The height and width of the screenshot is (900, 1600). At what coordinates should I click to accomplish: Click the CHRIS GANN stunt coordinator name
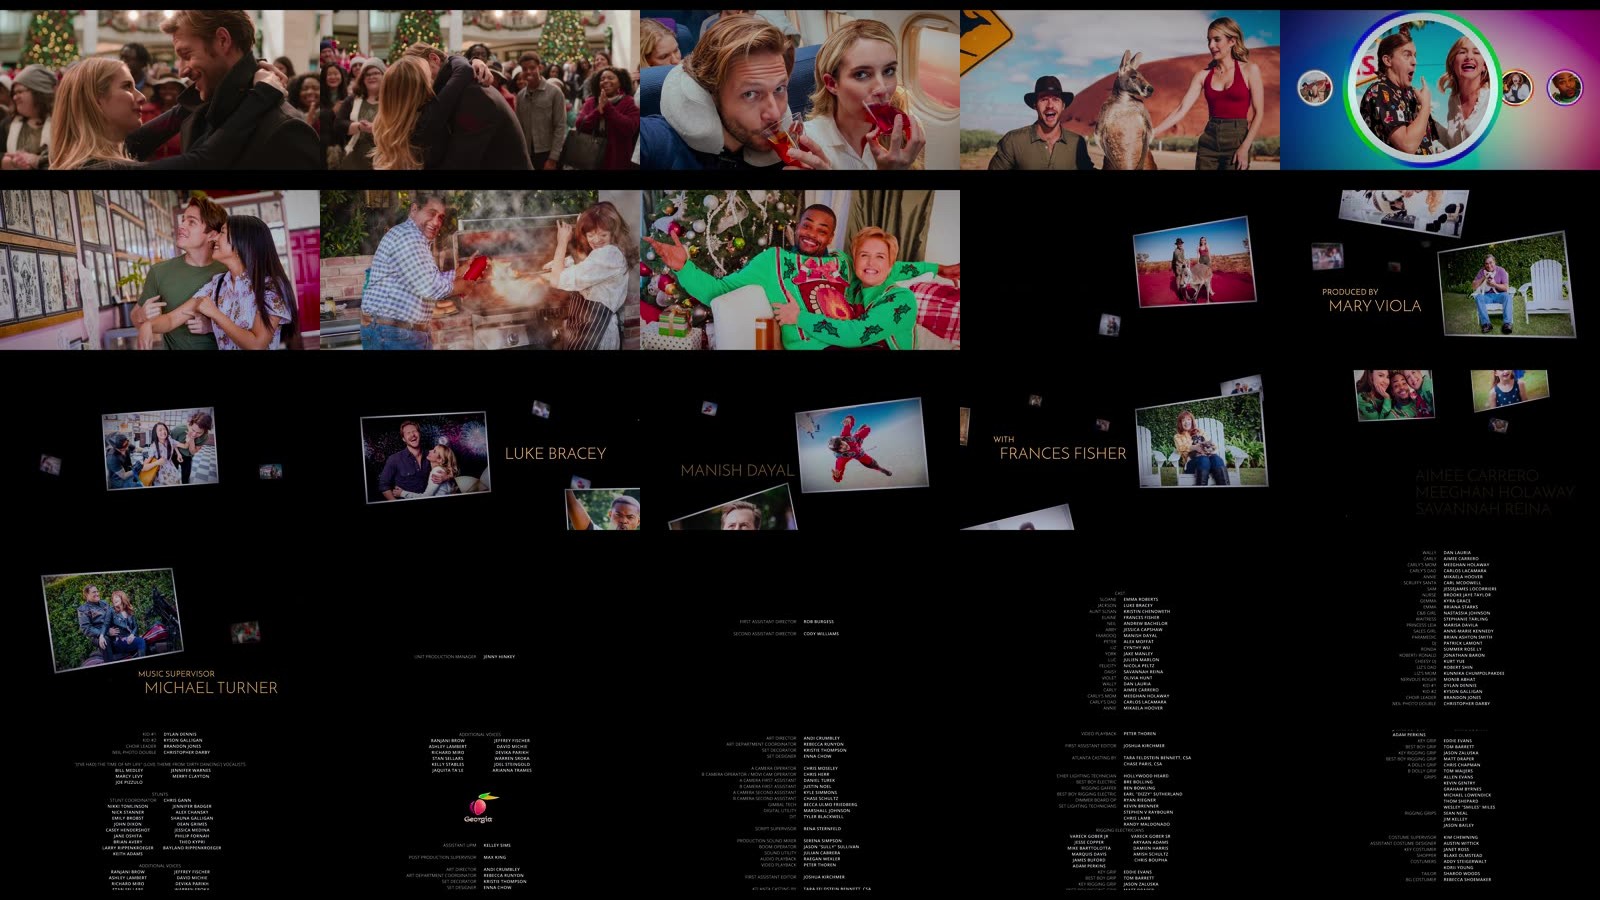pos(177,800)
